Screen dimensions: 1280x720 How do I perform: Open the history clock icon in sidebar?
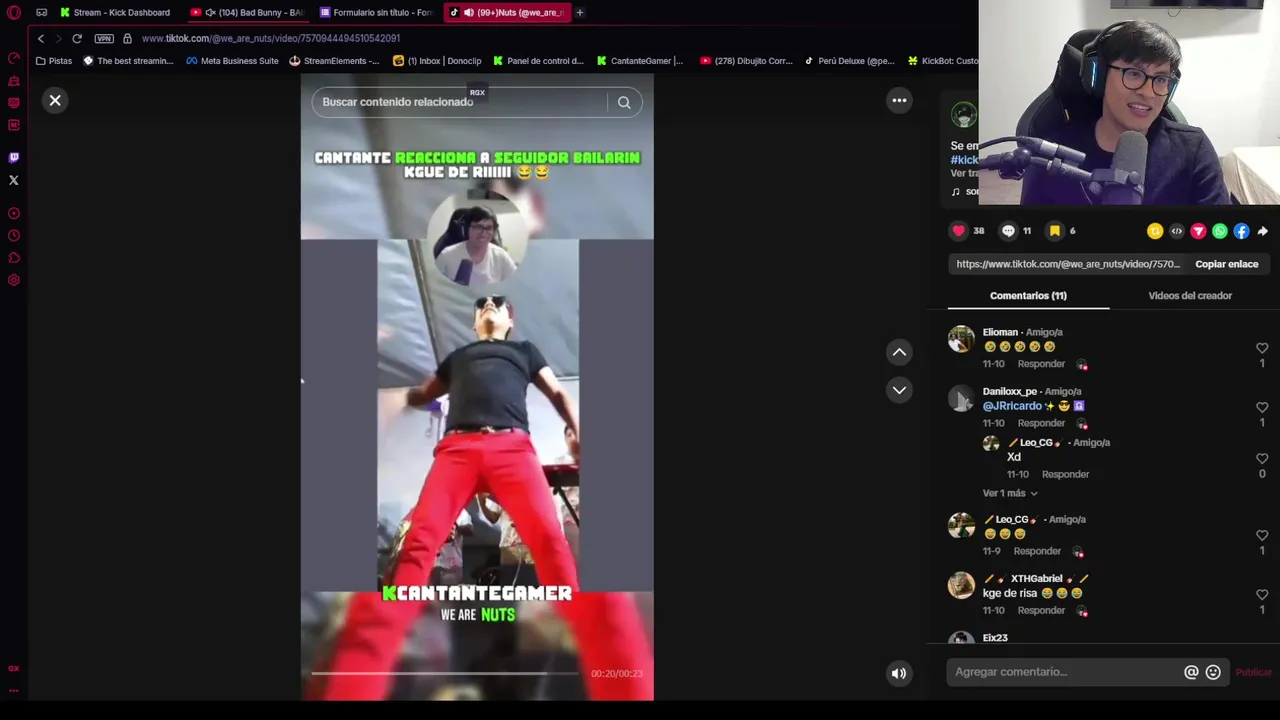click(x=14, y=236)
